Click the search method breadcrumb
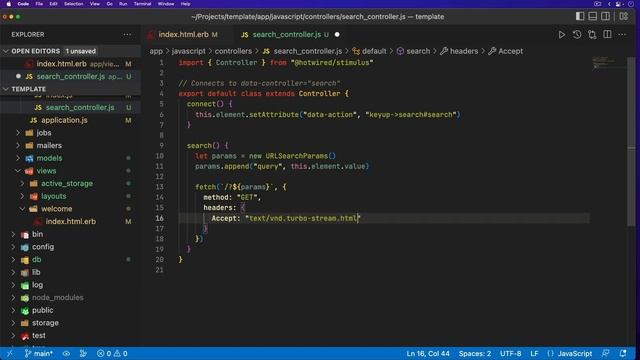Viewport: 640px width, 360px height. [413, 51]
